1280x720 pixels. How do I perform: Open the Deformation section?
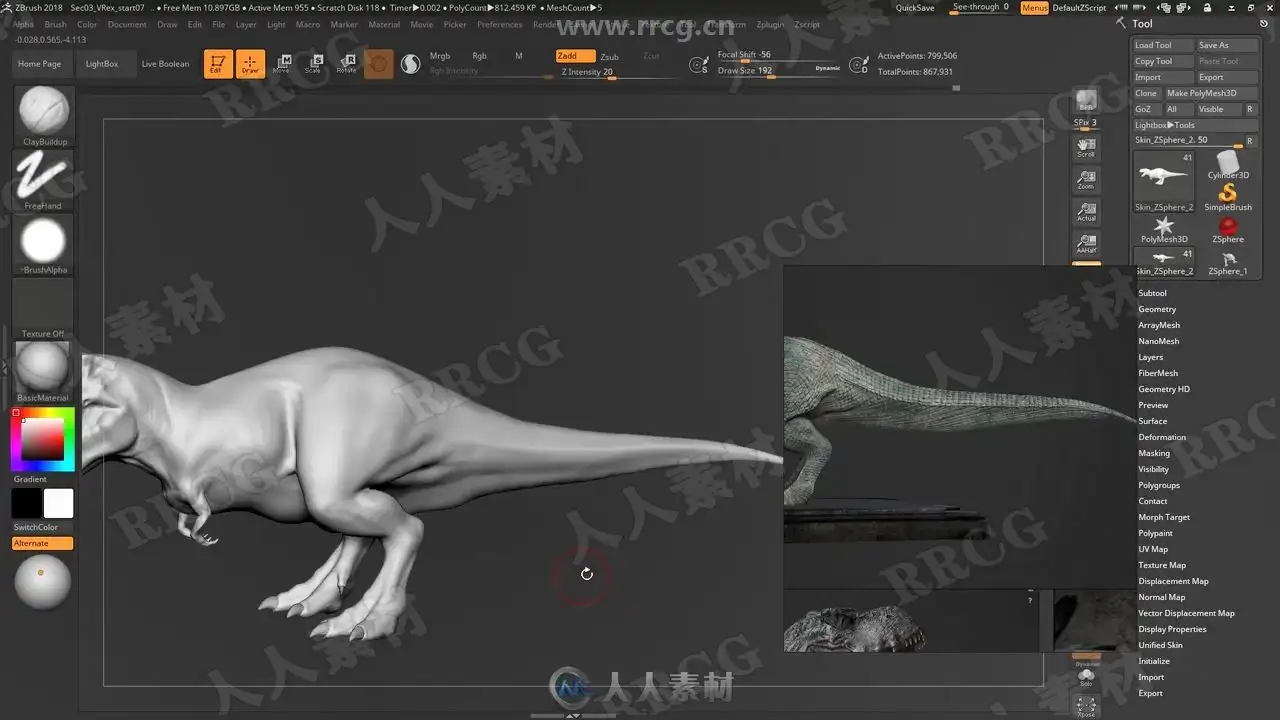pos(1162,437)
